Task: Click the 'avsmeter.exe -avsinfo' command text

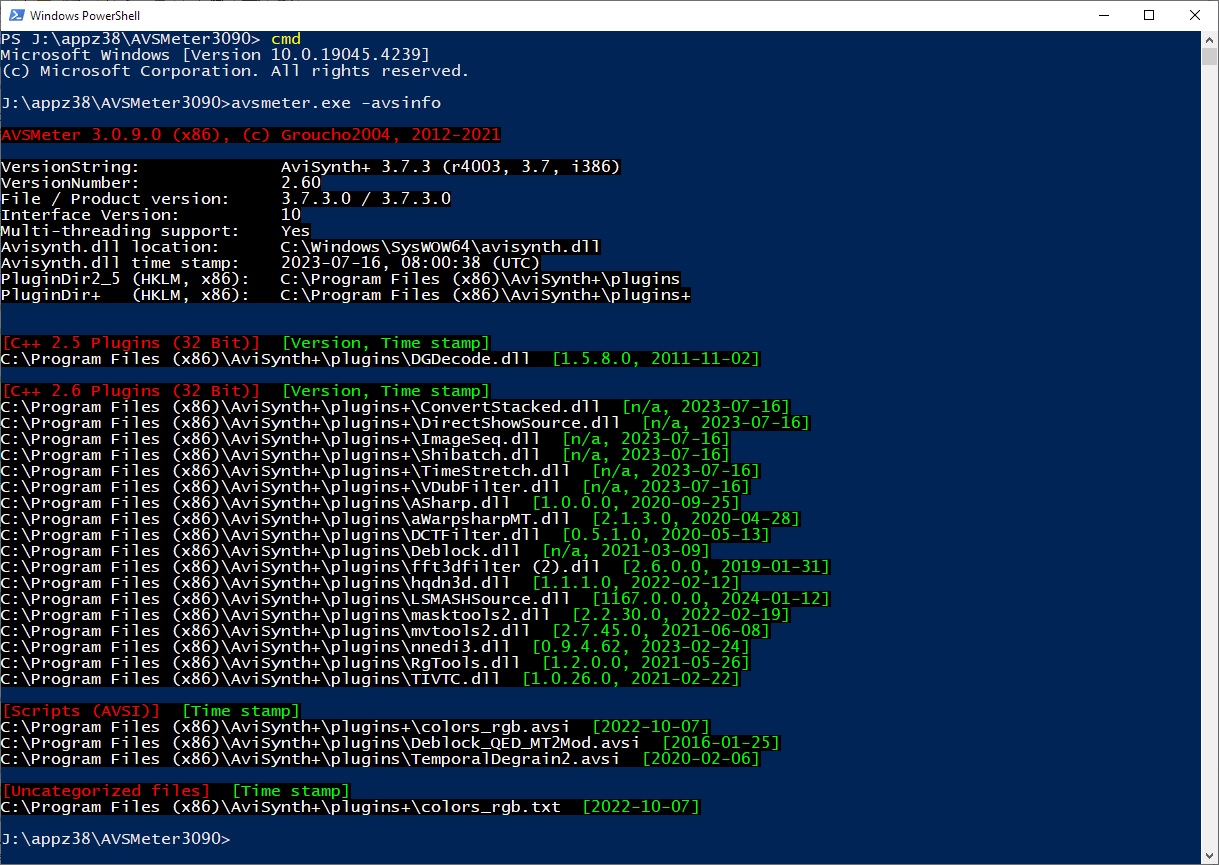Action: (336, 103)
